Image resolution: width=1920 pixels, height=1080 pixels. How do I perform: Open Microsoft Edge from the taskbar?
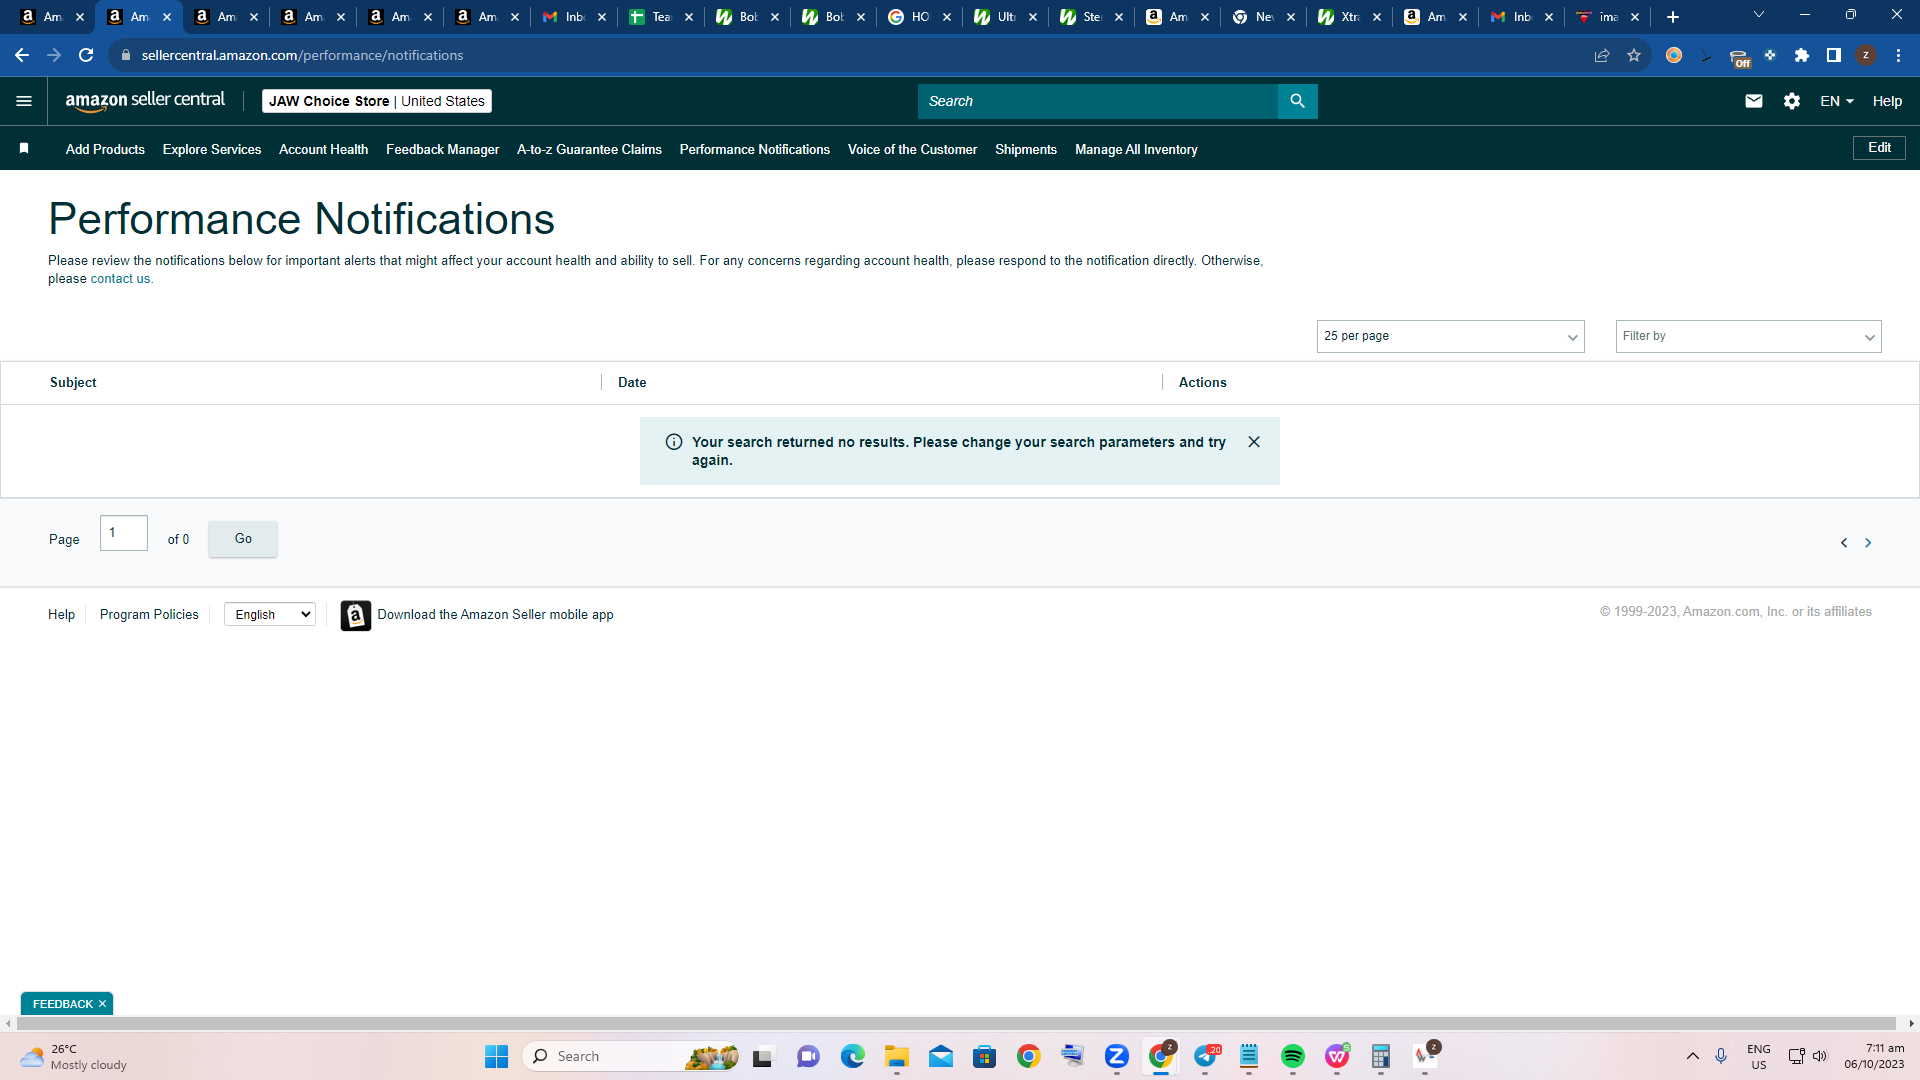[x=853, y=1056]
